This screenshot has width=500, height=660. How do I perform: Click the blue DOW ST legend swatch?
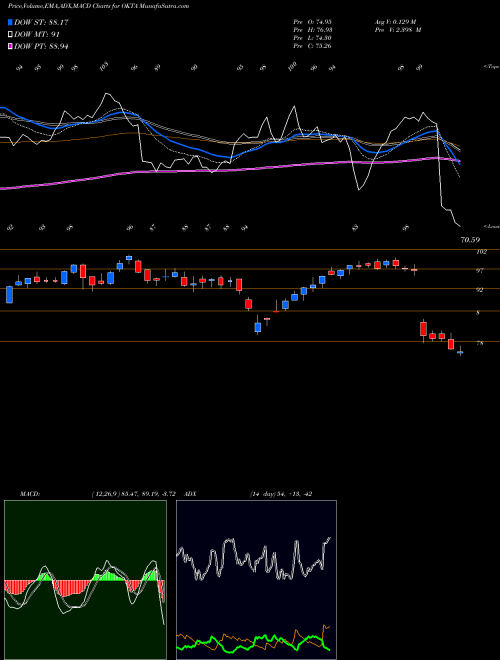coord(10,22)
